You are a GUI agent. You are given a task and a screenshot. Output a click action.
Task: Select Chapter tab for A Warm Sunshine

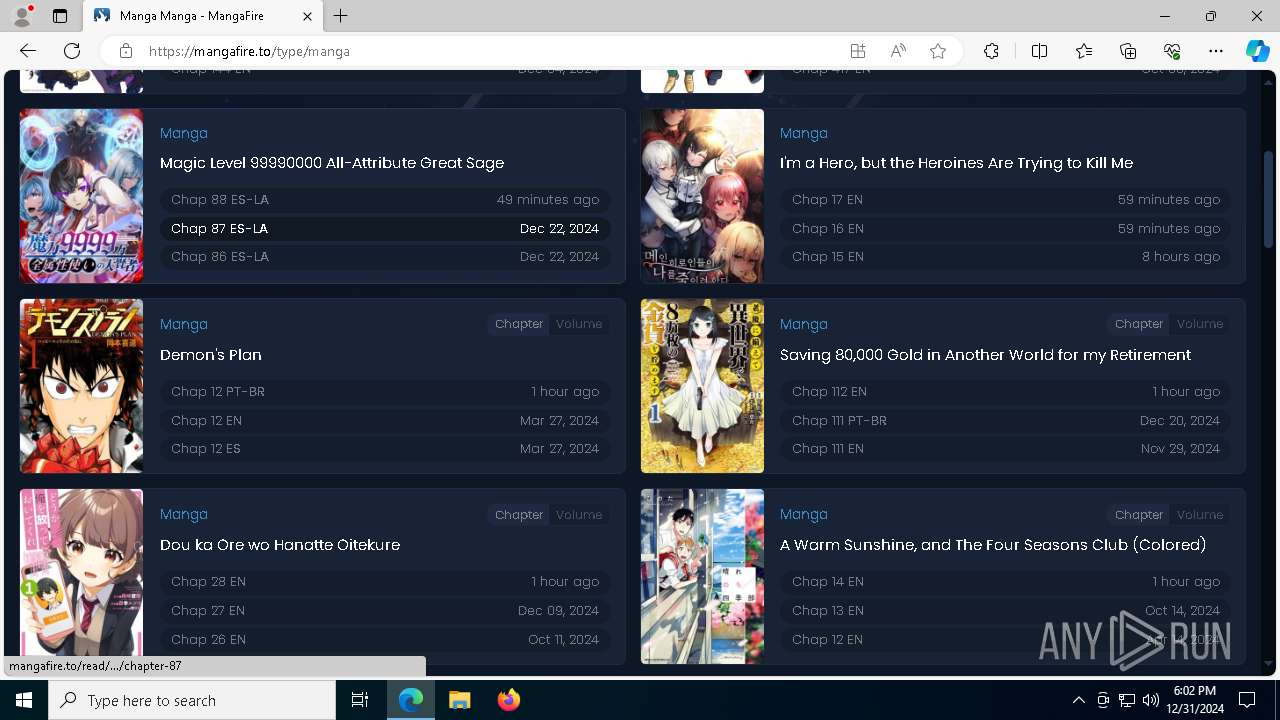(1139, 515)
